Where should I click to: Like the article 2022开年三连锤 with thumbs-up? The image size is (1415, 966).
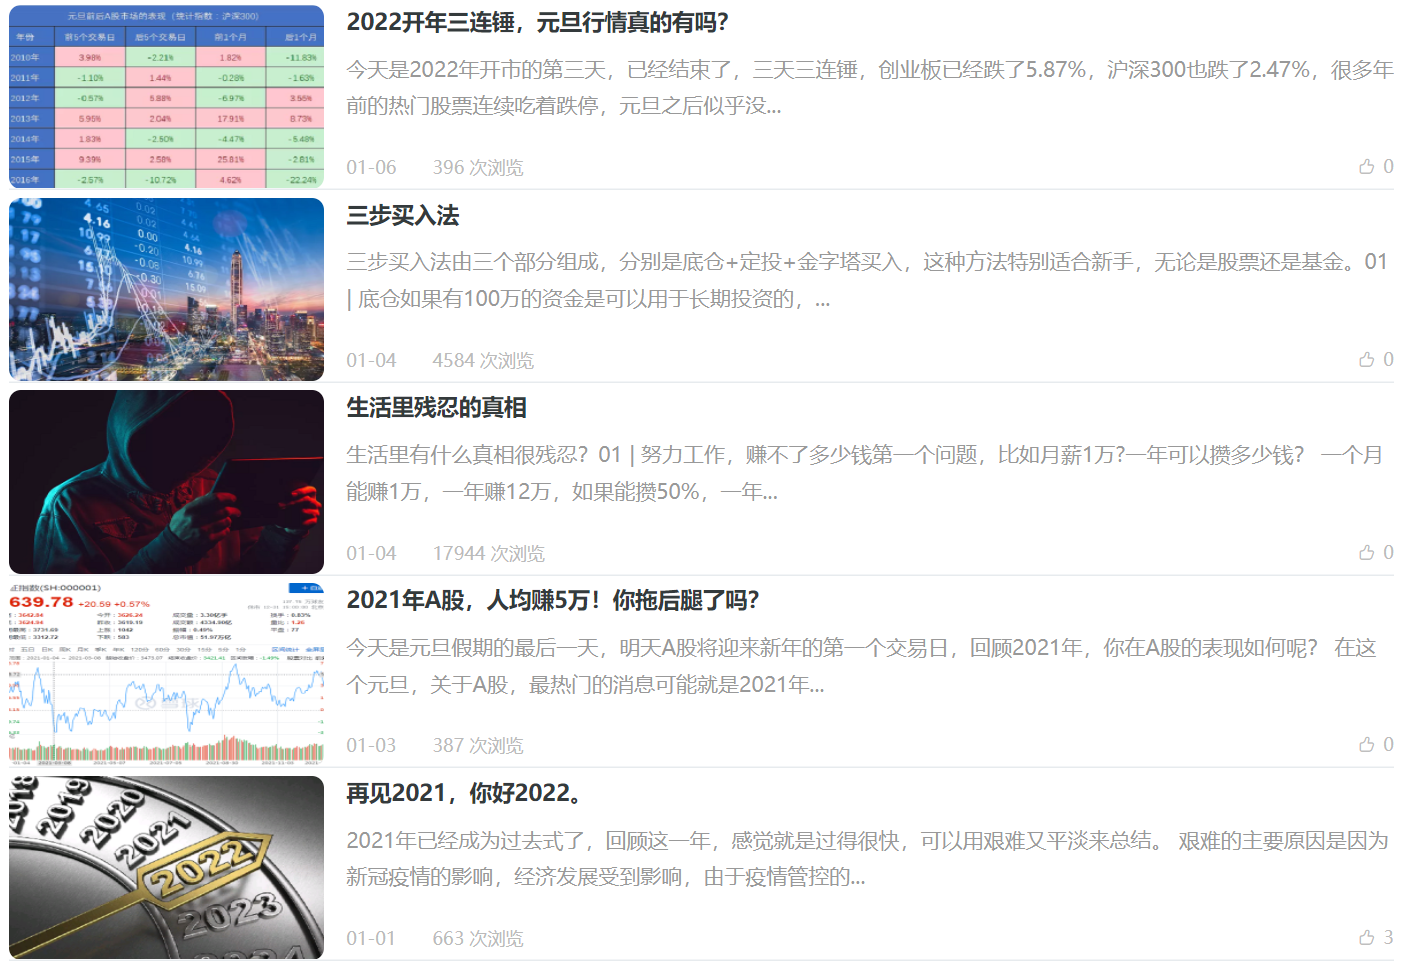[1366, 167]
